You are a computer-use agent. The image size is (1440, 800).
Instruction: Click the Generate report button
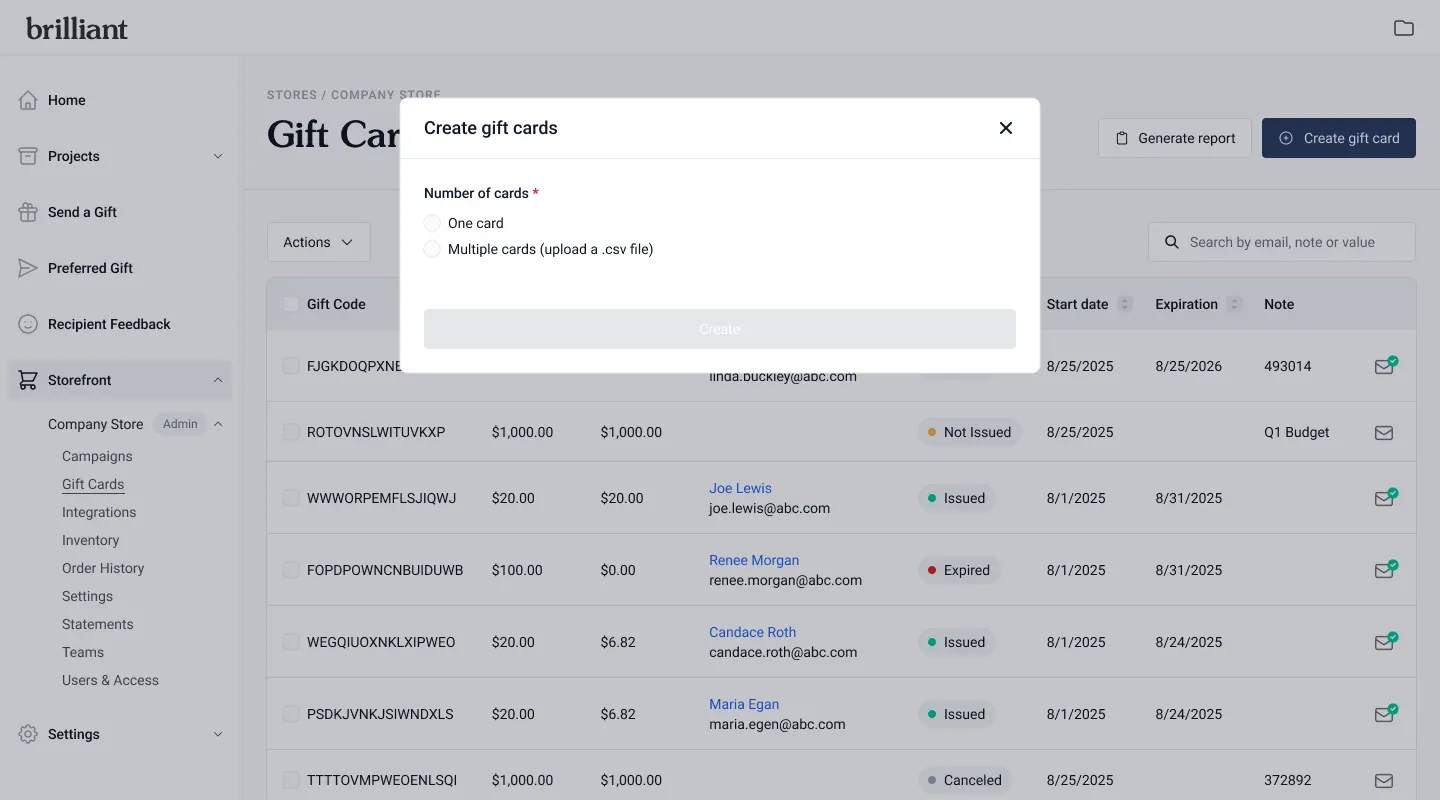[1175, 138]
